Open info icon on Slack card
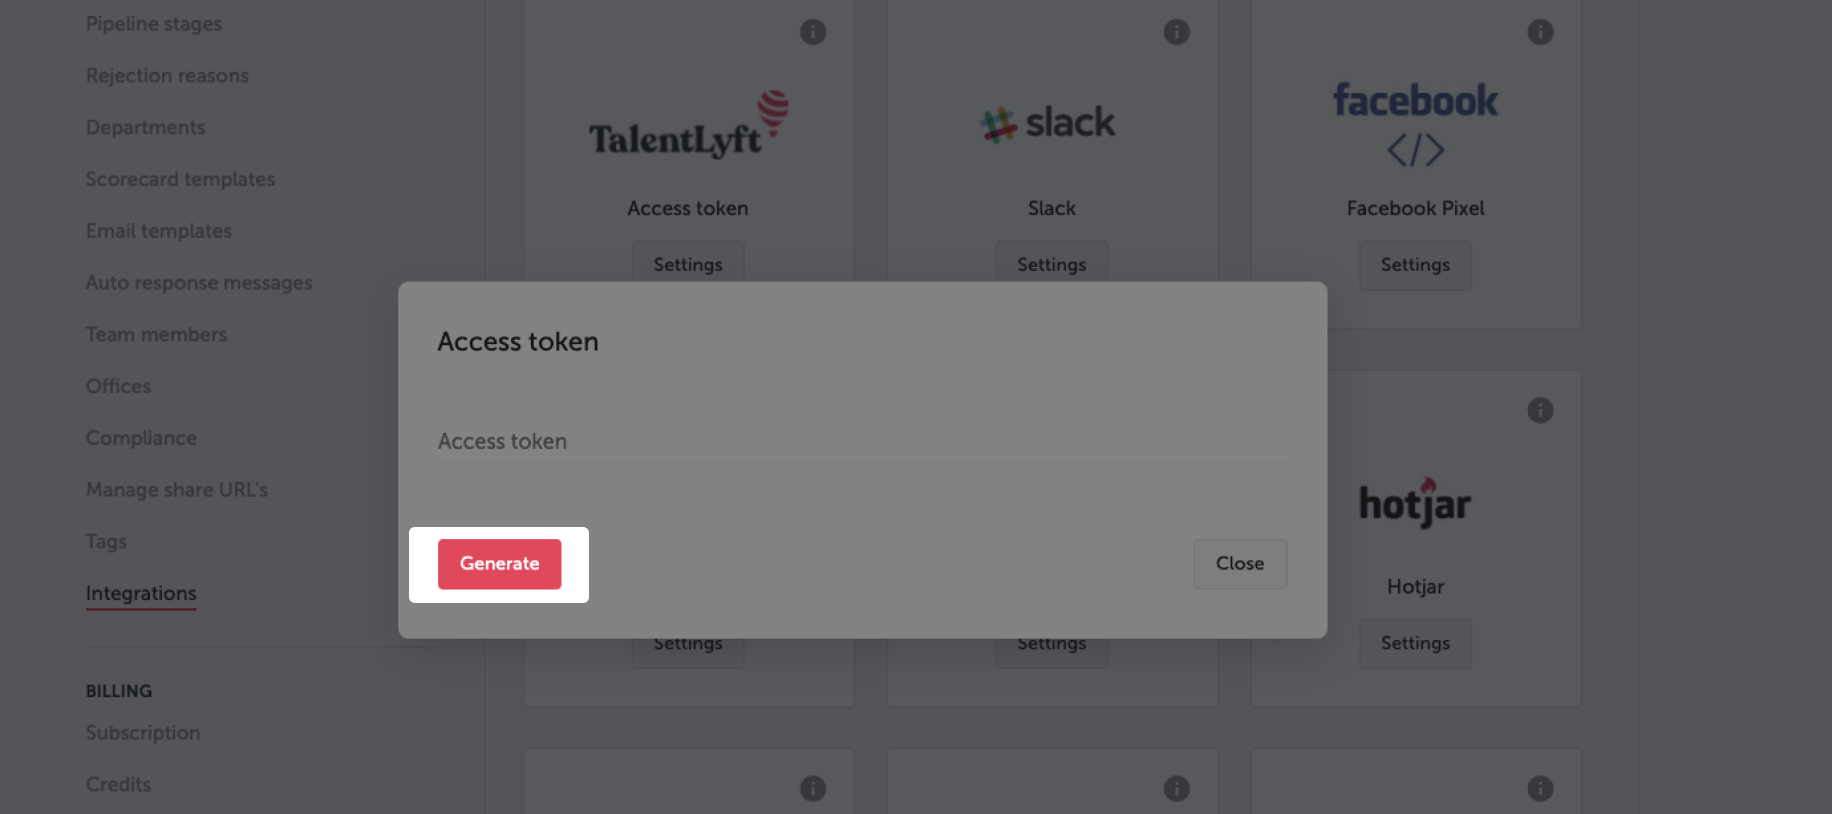 [x=1177, y=32]
